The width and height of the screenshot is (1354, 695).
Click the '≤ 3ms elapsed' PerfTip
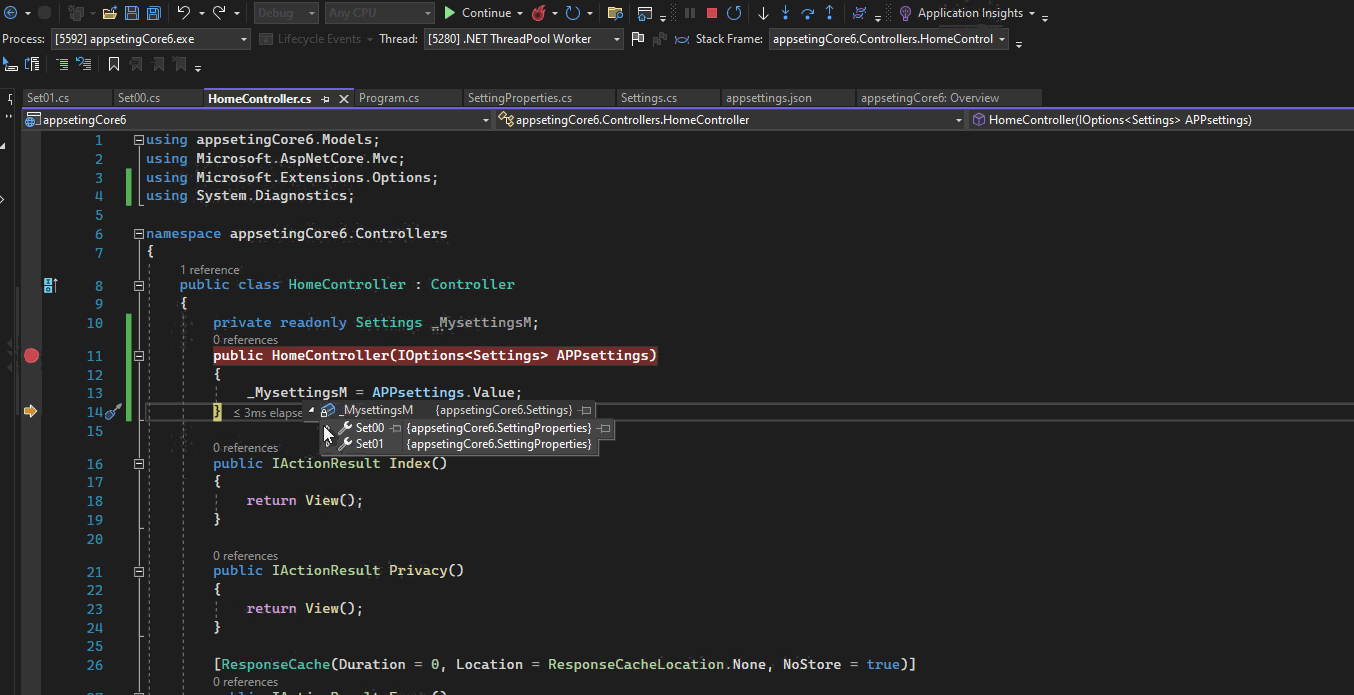tap(267, 411)
